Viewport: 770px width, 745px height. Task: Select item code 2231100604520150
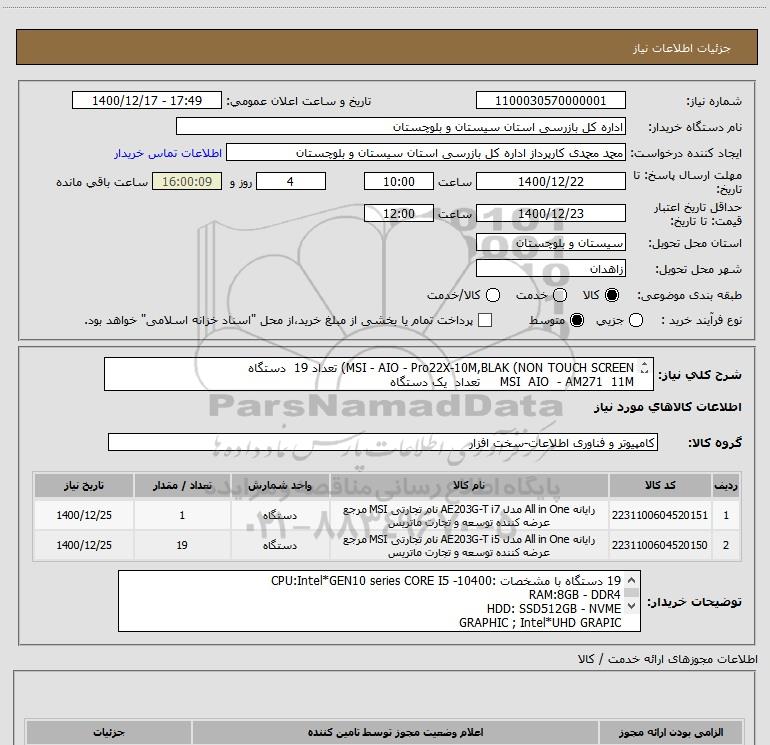coord(660,545)
